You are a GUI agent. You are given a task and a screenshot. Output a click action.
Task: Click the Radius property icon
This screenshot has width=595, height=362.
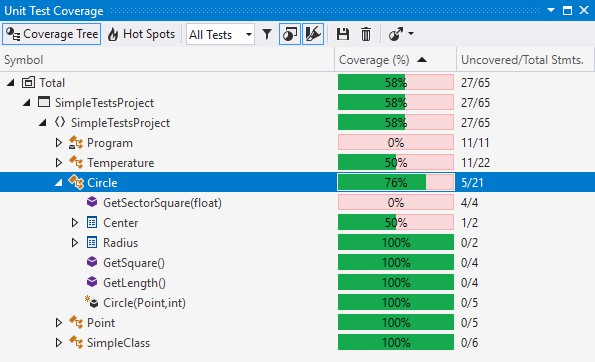(92, 242)
